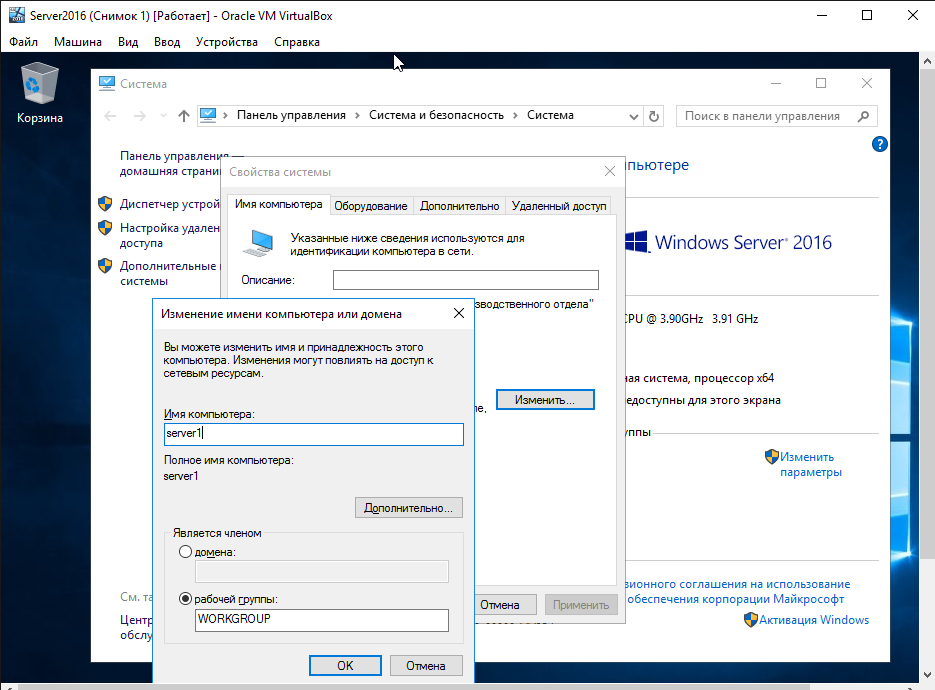Screen dimensions: 935x690
Task: Click search magnifier icon in control panel
Action: pyautogui.click(x=863, y=116)
